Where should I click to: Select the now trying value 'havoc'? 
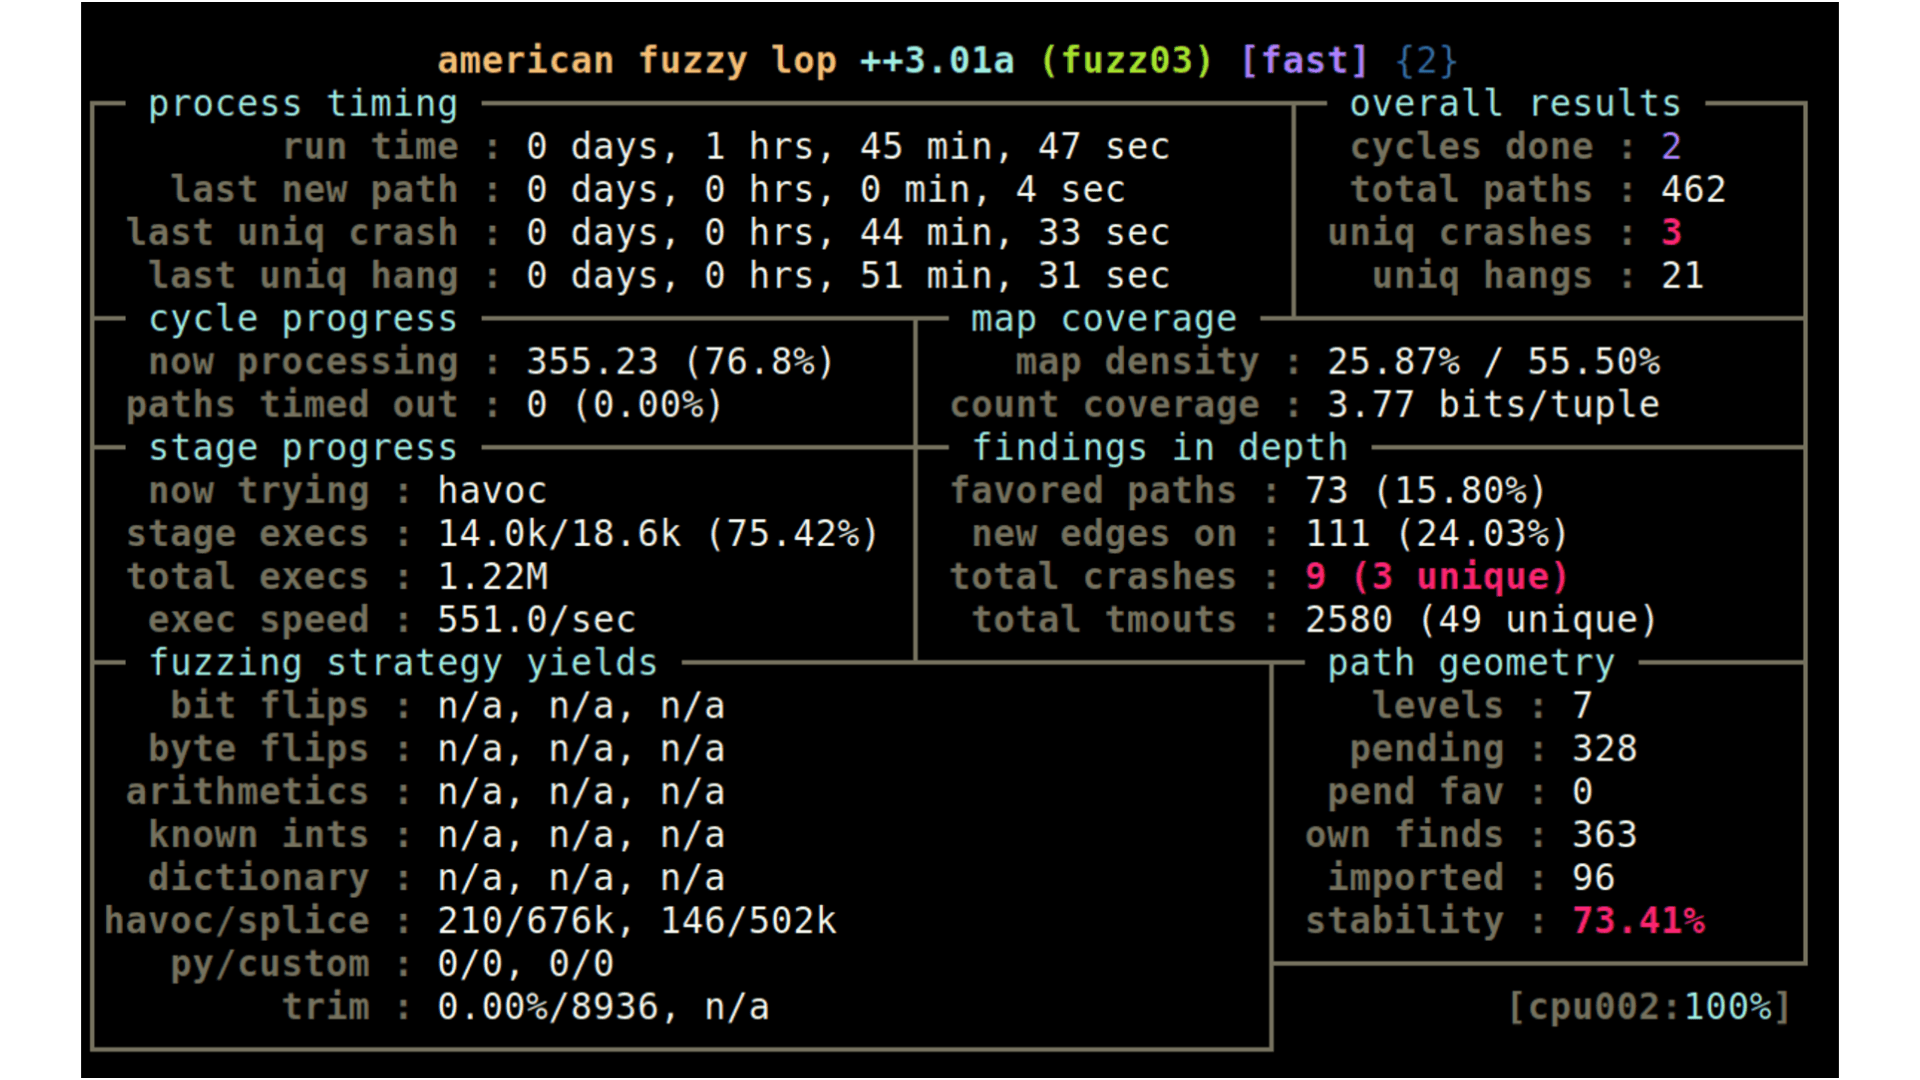492,491
